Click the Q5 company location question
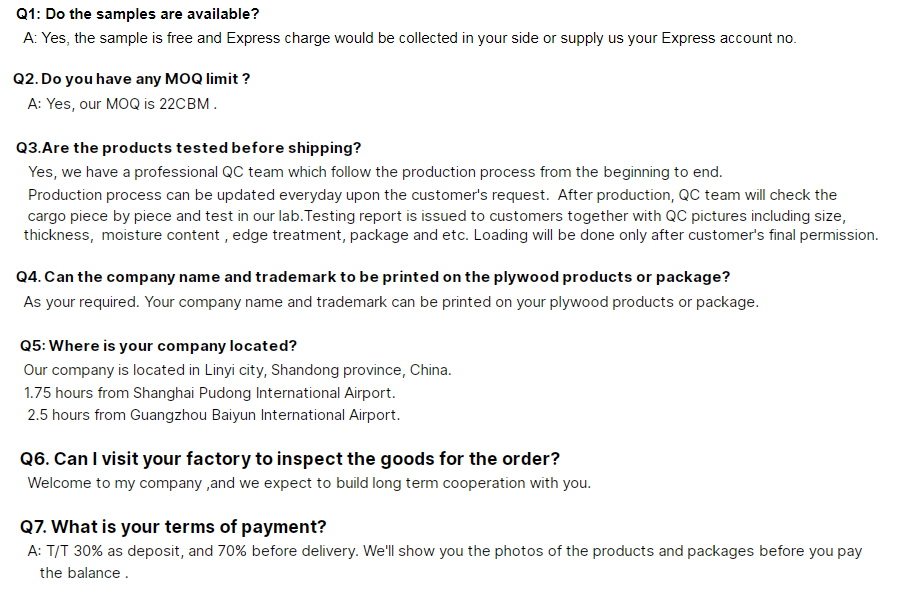 pyautogui.click(x=158, y=346)
